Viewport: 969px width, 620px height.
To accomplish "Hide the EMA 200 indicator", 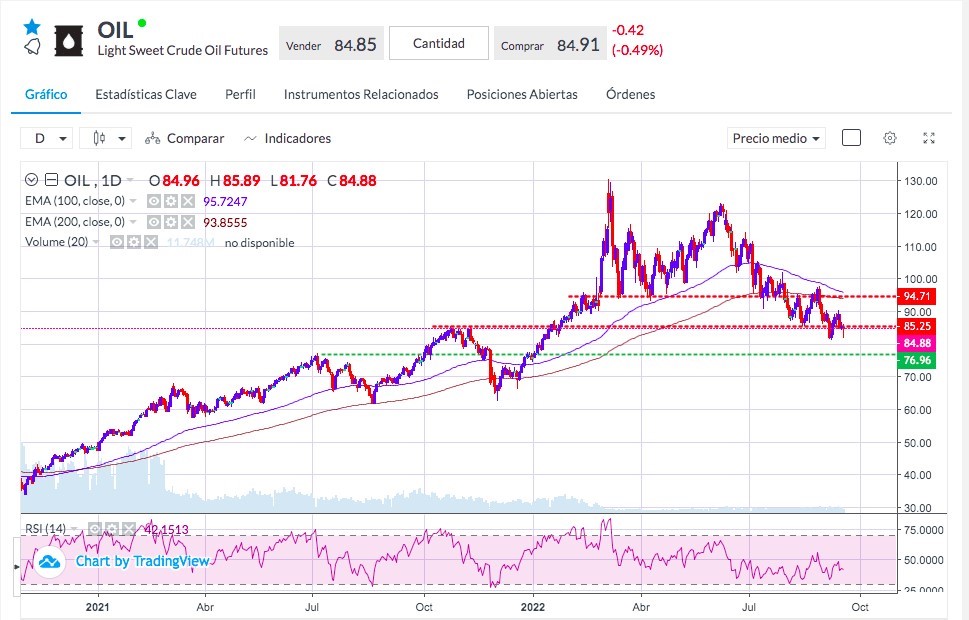I will [x=154, y=222].
